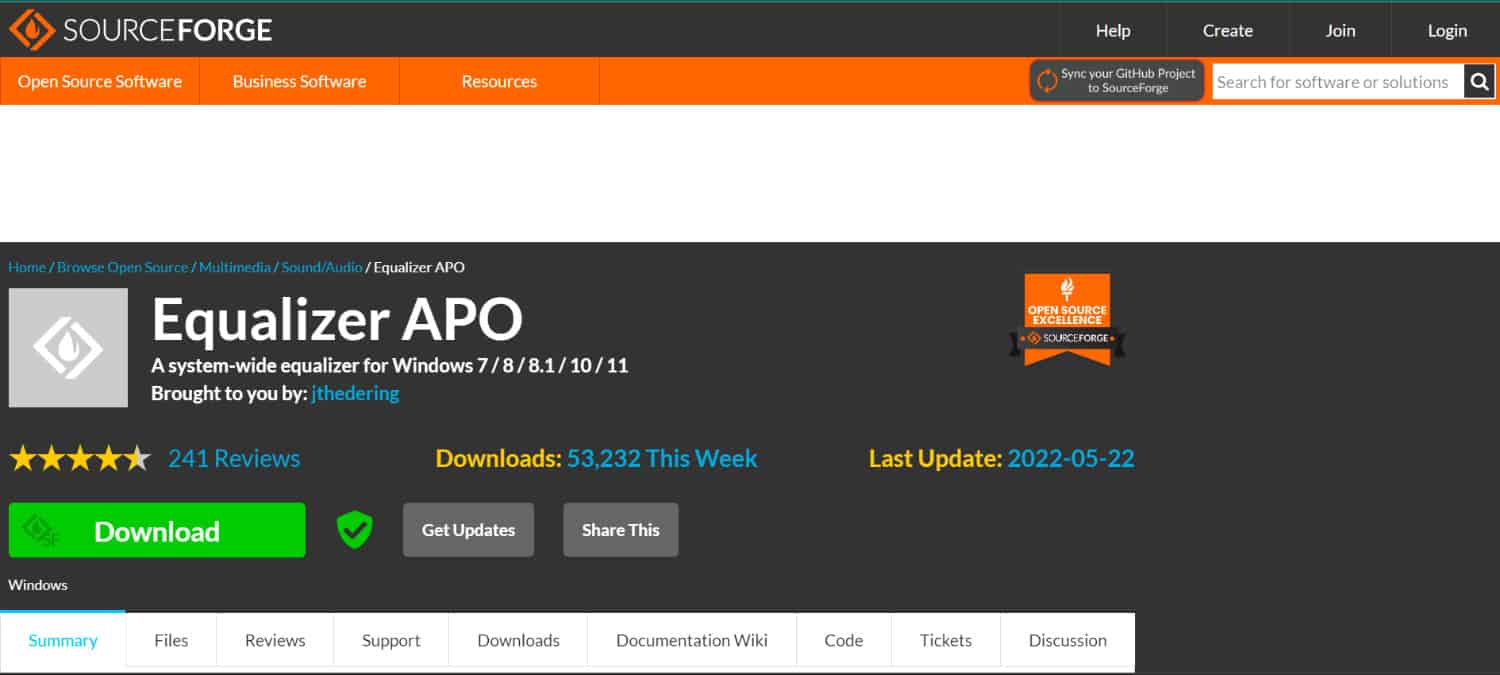Click the Browse Open Source breadcrumb
Viewport: 1500px width, 675px height.
click(x=122, y=267)
